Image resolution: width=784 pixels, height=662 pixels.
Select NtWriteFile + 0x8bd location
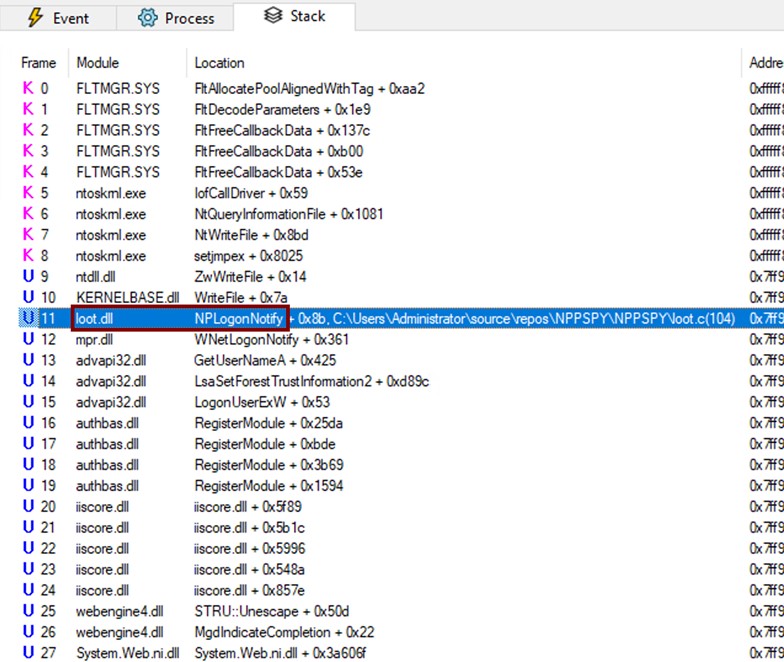[x=251, y=235]
